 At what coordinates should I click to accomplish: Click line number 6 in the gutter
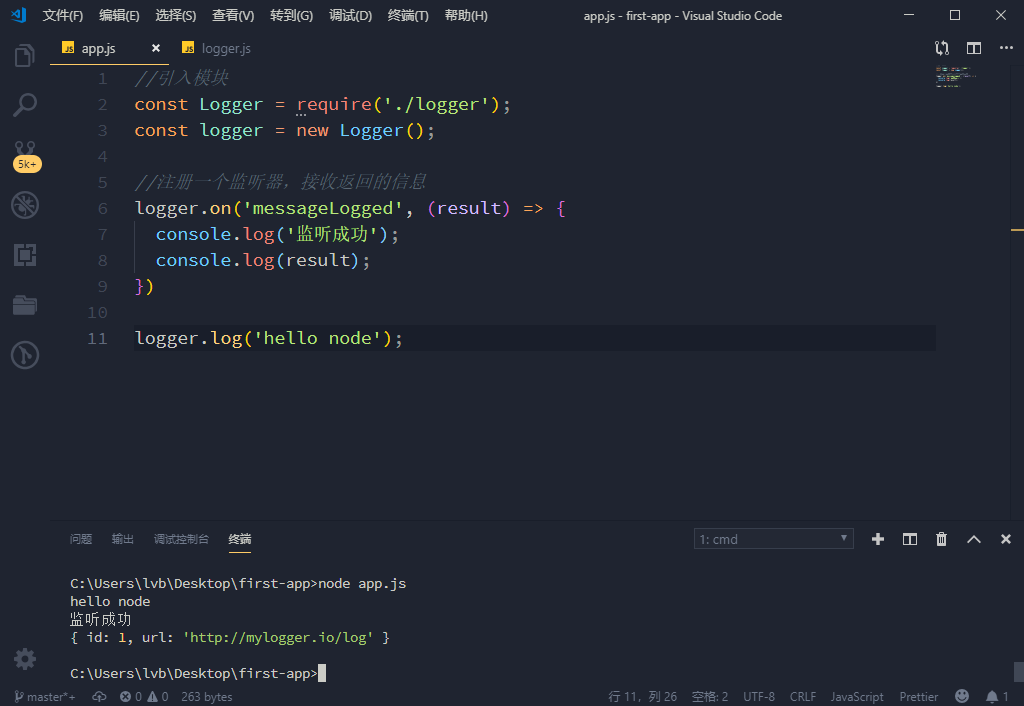click(x=103, y=208)
